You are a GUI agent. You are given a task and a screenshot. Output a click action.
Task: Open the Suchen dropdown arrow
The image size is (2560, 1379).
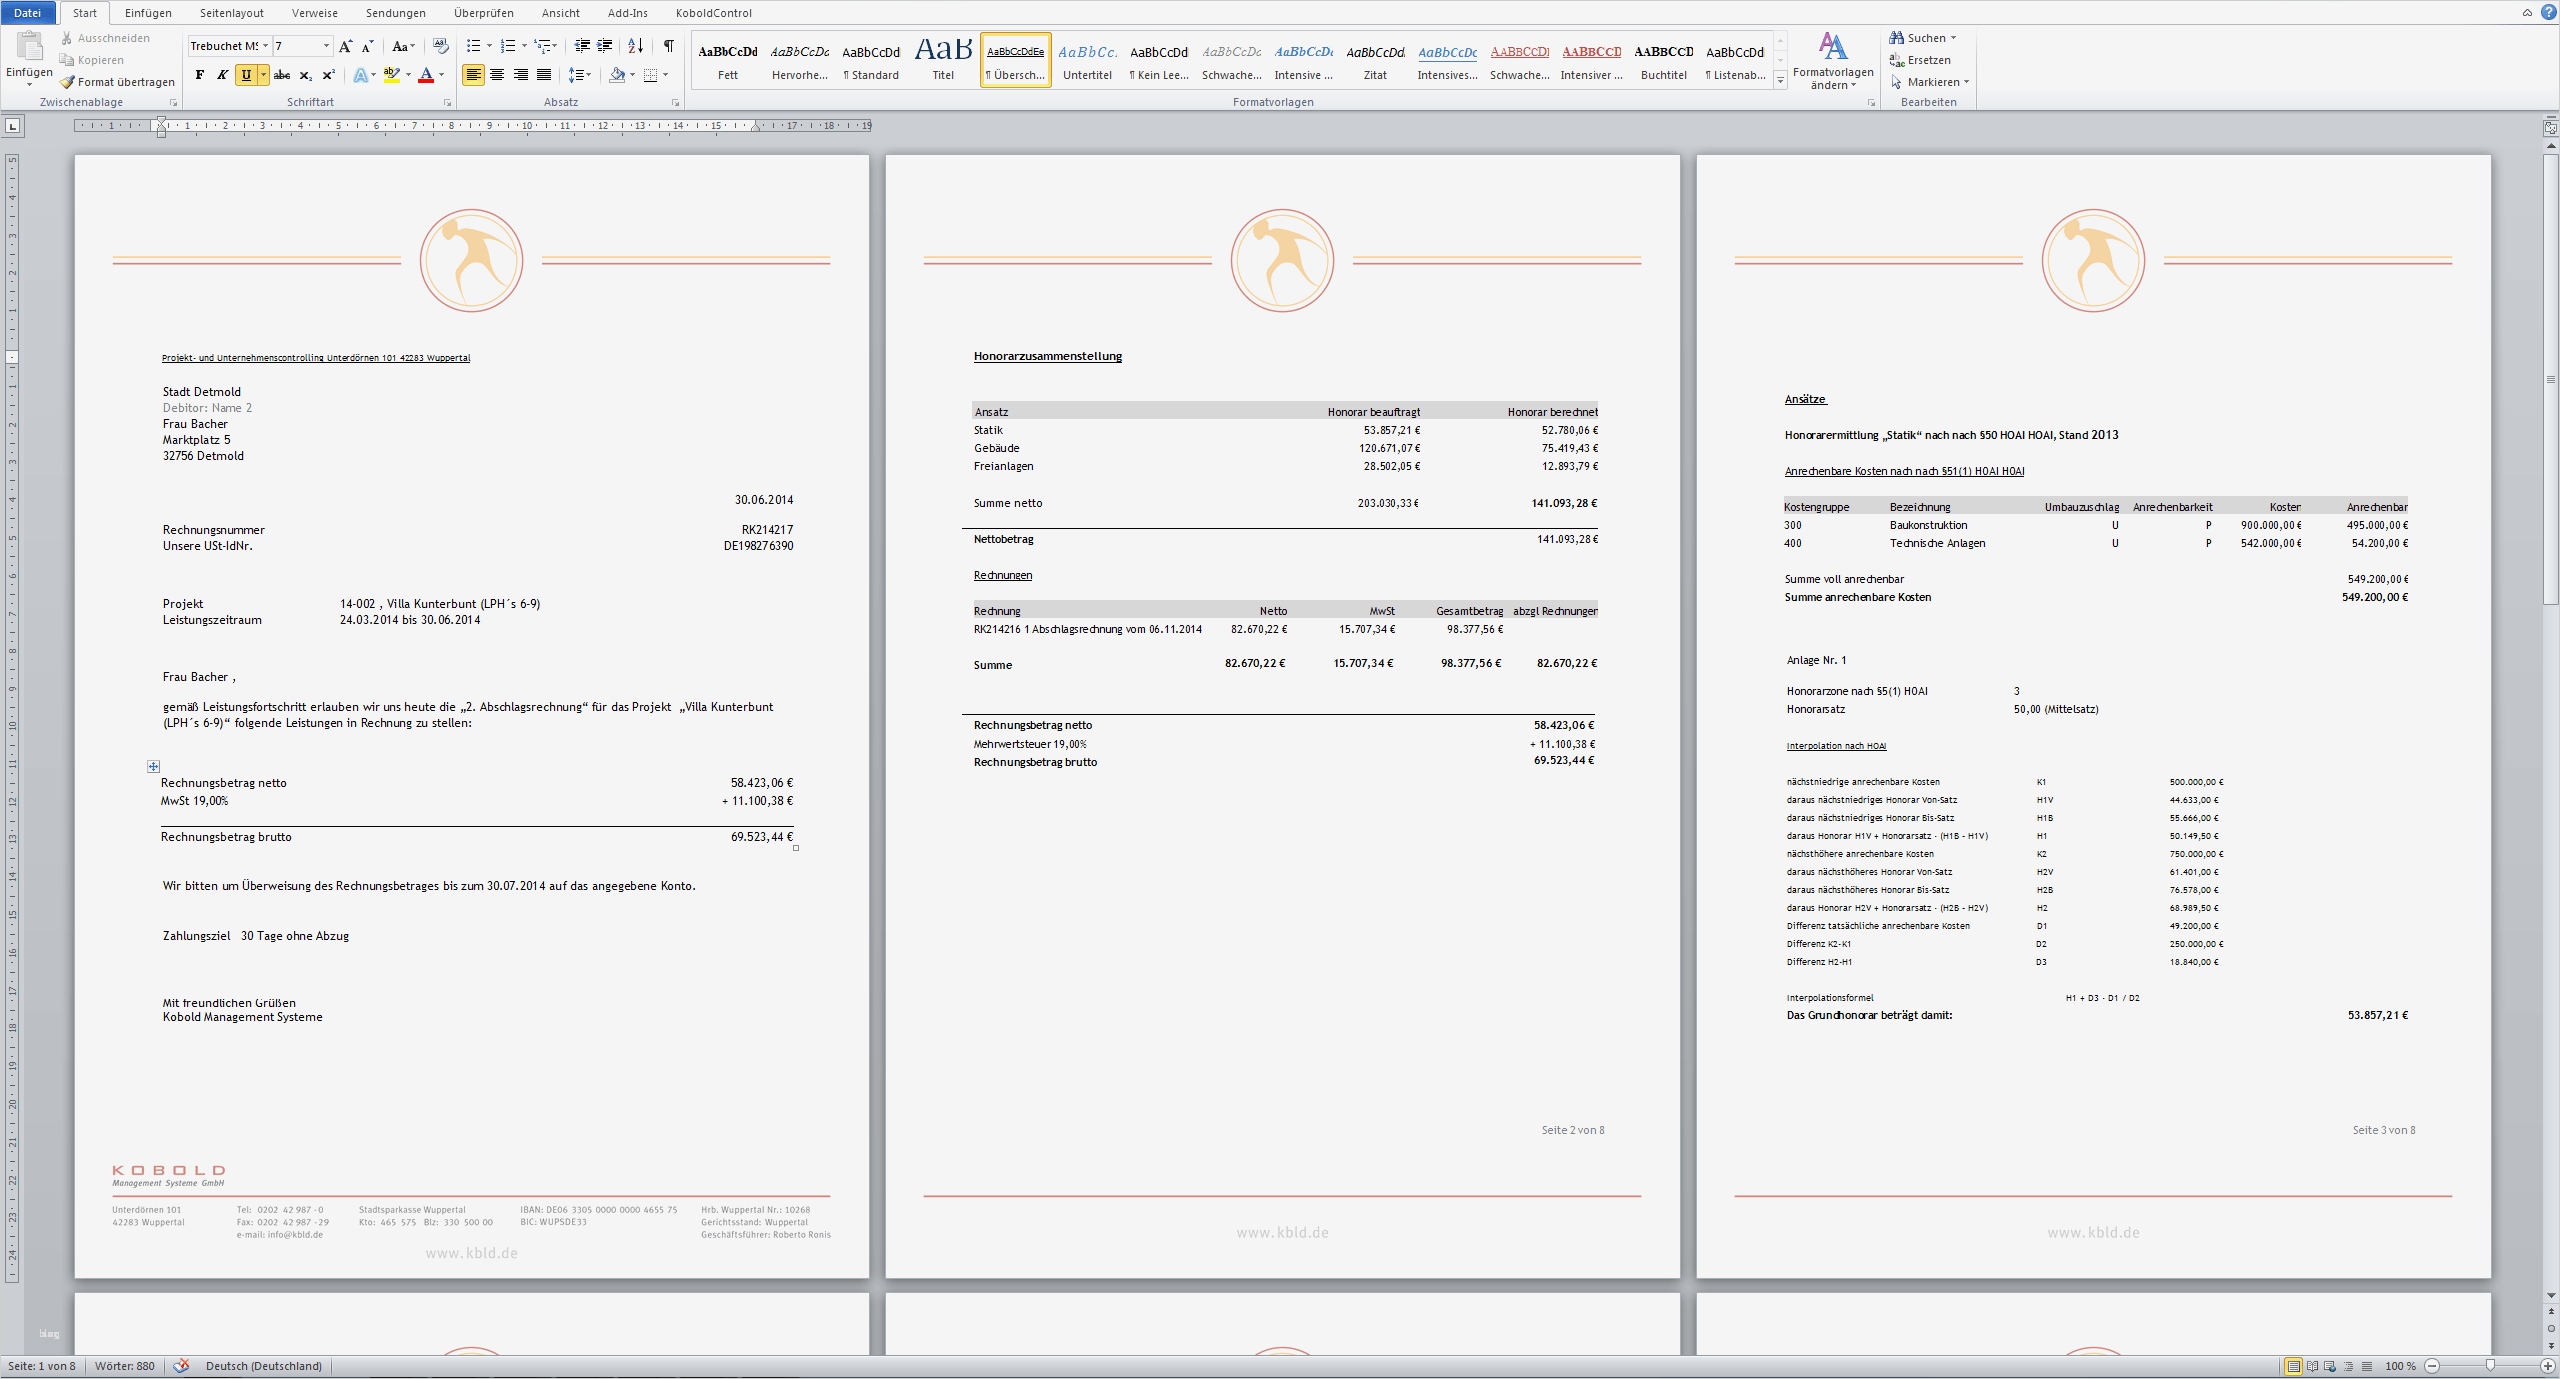(1953, 38)
